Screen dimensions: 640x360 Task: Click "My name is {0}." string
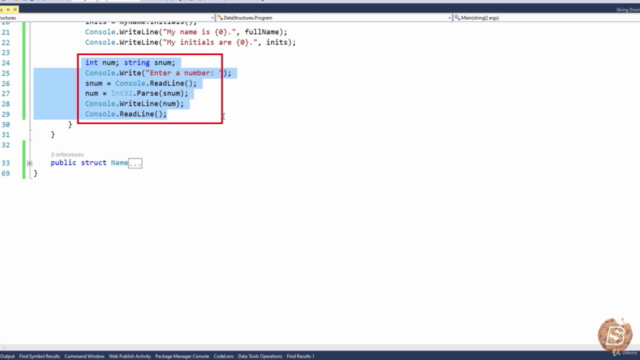(199, 32)
